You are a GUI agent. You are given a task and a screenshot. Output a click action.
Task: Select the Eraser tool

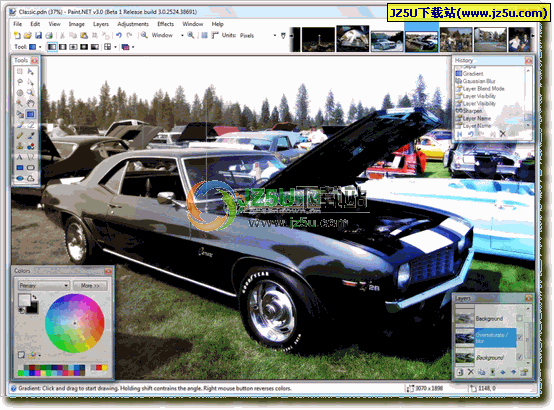point(31,125)
